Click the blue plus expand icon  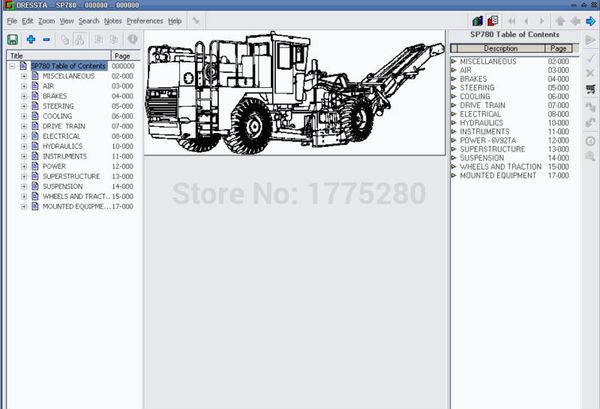[x=31, y=39]
